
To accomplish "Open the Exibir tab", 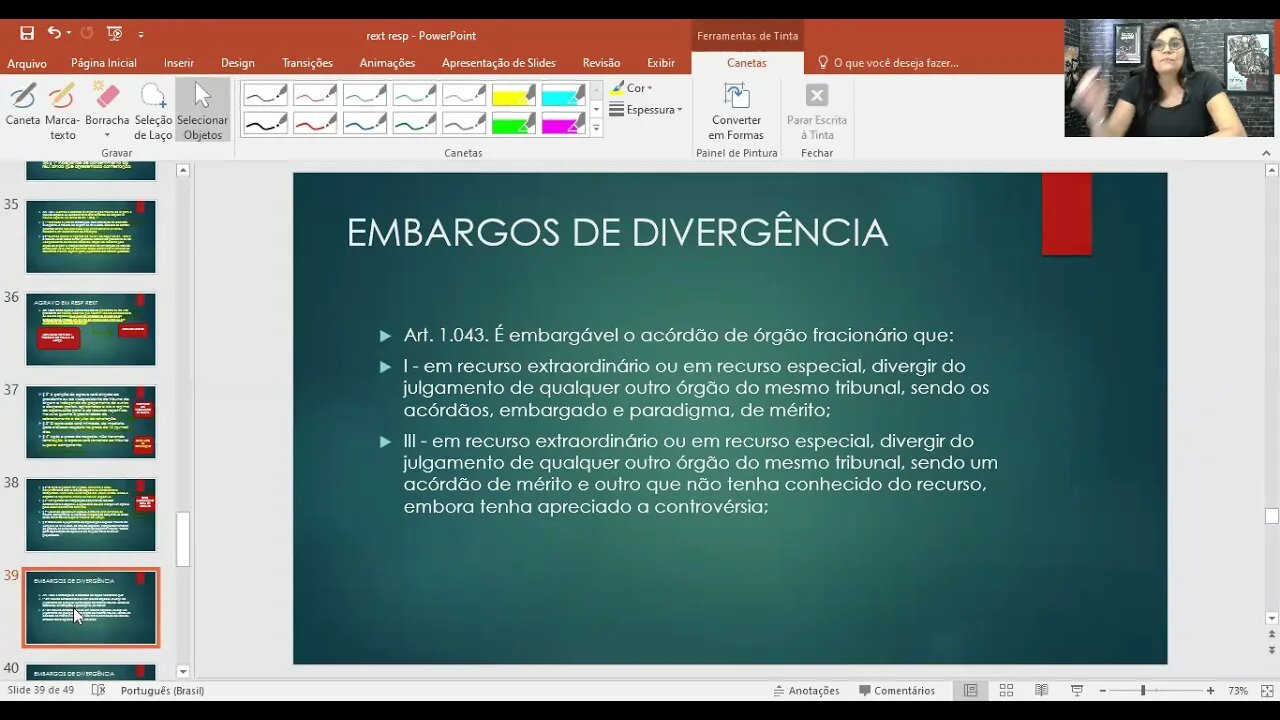I will (661, 63).
